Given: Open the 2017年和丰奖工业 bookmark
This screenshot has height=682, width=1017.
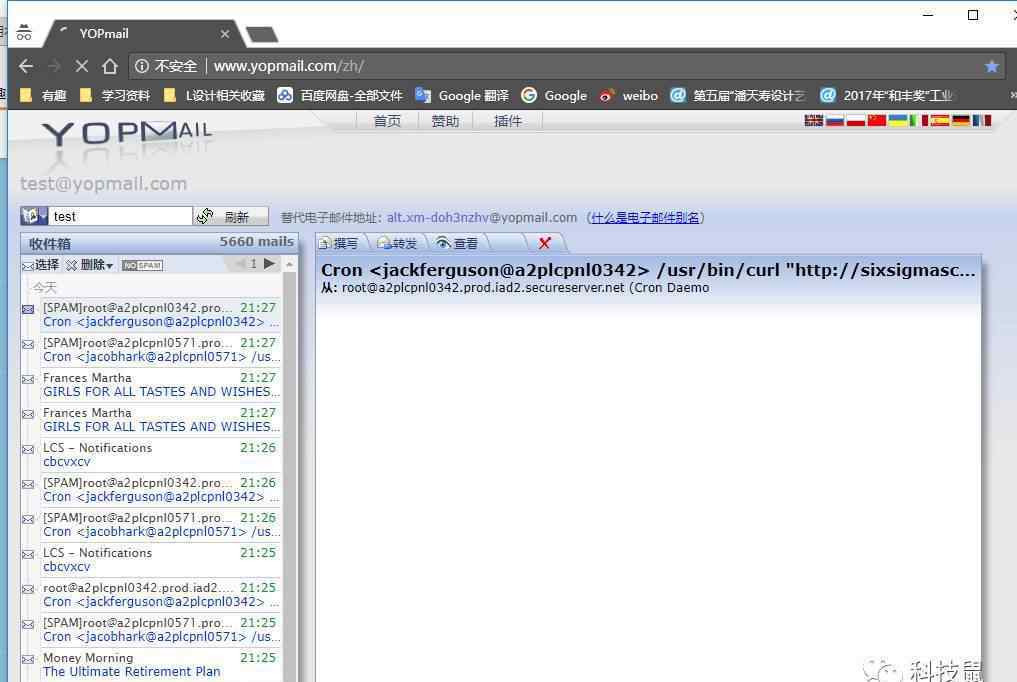Looking at the screenshot, I should [x=886, y=96].
